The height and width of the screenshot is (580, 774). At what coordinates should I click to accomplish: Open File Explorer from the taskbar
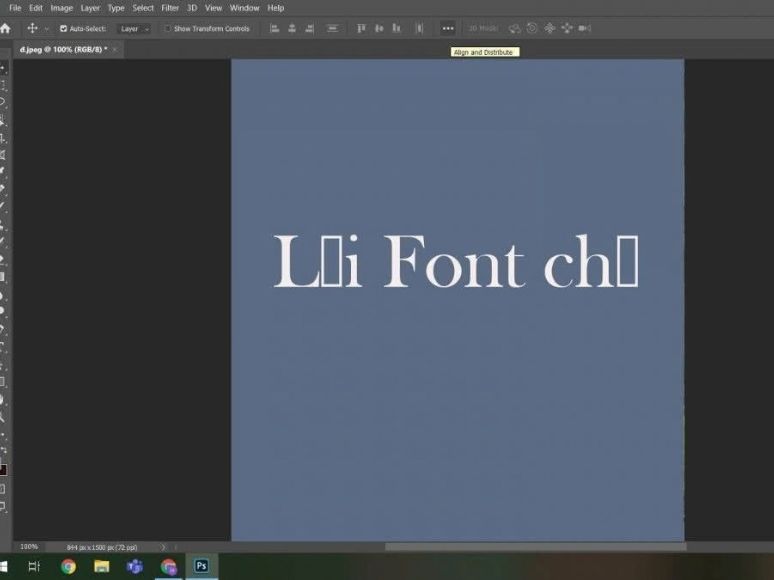point(102,566)
